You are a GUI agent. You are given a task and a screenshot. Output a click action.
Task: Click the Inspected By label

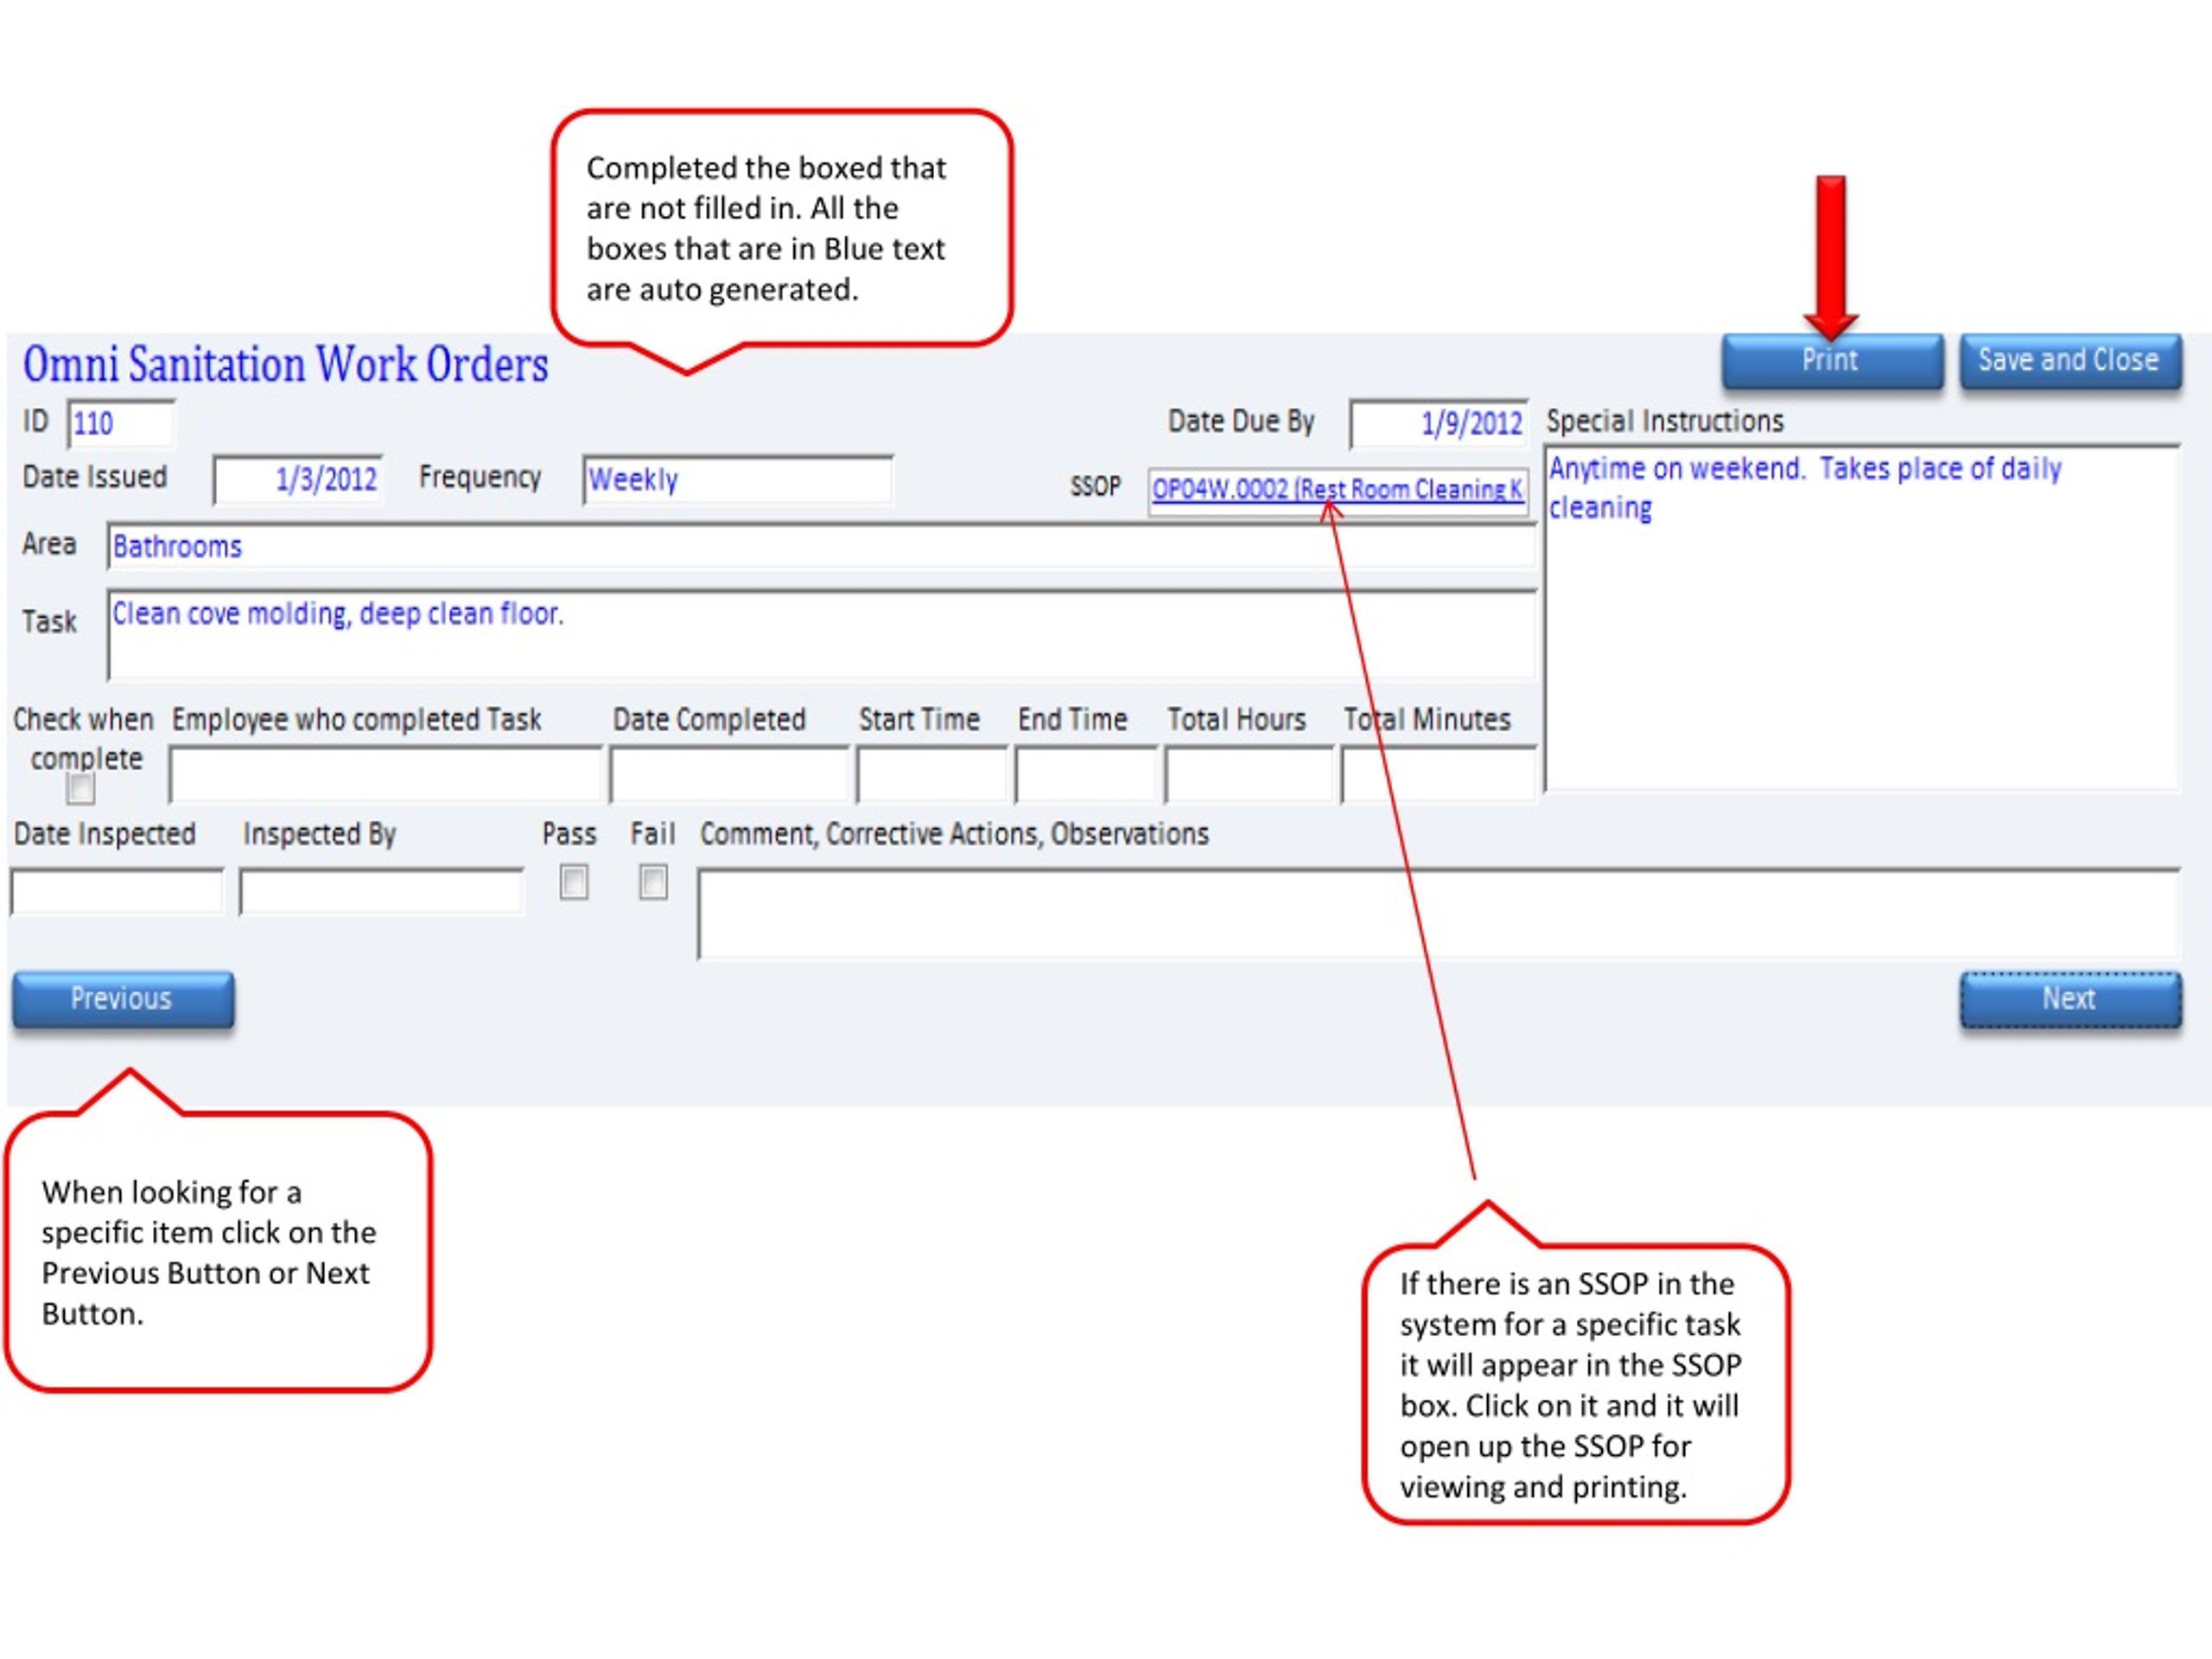(x=320, y=835)
